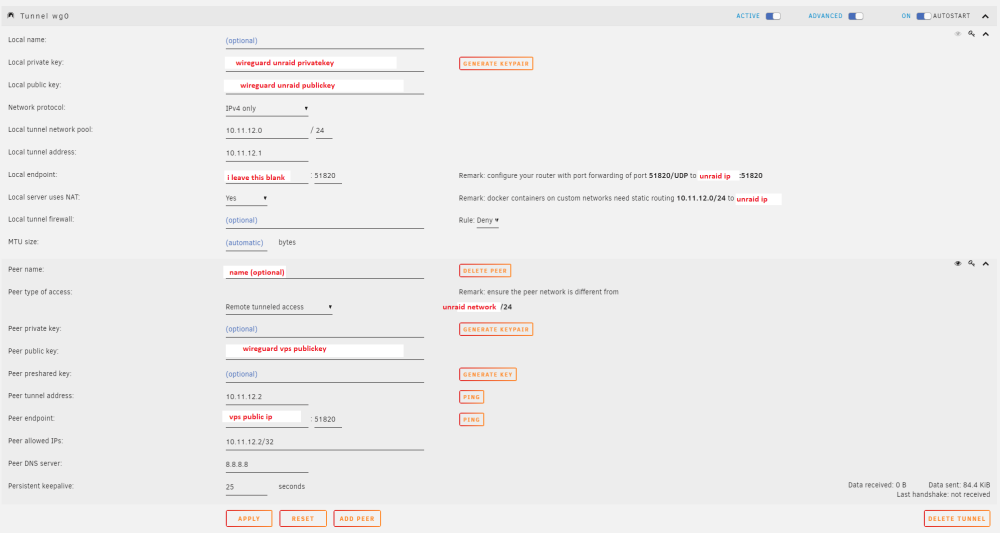
Task: Click the eye icon in the local tunnel section
Action: click(957, 34)
